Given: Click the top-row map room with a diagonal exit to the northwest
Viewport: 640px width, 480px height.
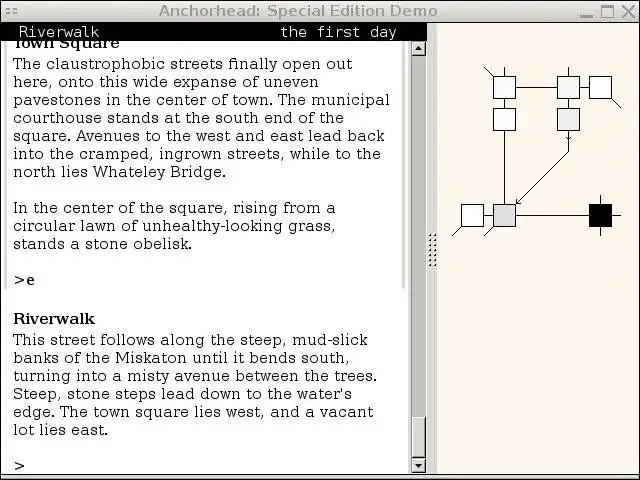Looking at the screenshot, I should 504,87.
